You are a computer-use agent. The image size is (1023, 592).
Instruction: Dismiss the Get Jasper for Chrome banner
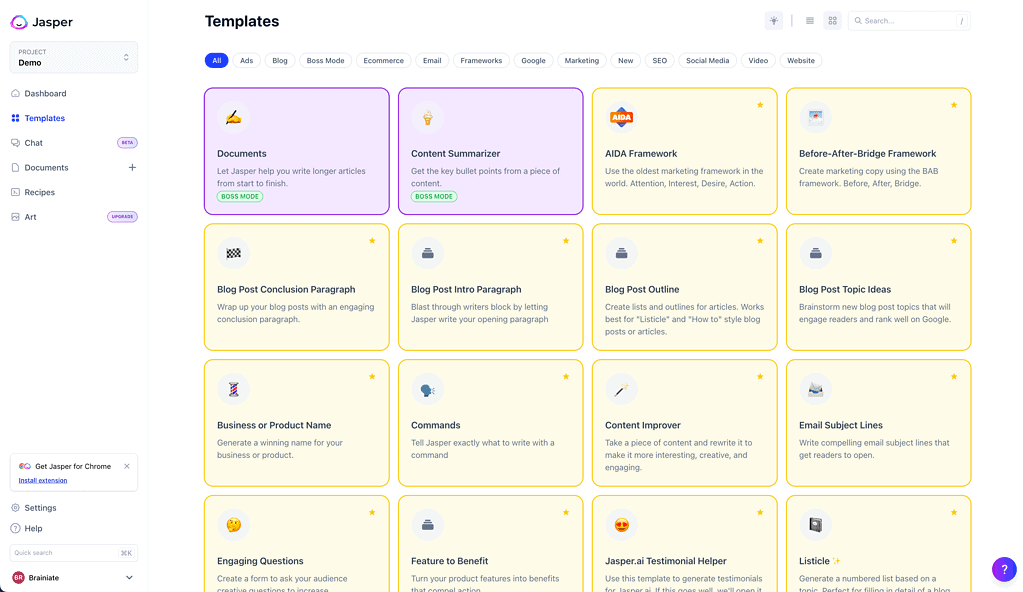pos(127,466)
